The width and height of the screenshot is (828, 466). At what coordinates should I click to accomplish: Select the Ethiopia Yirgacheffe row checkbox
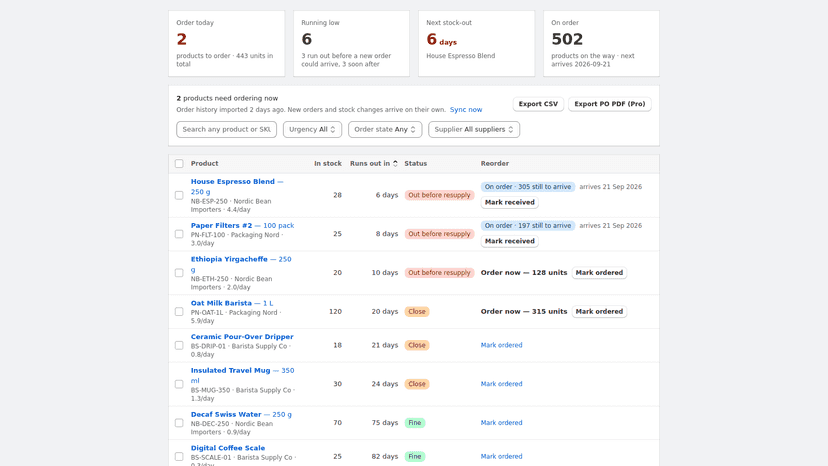point(179,273)
